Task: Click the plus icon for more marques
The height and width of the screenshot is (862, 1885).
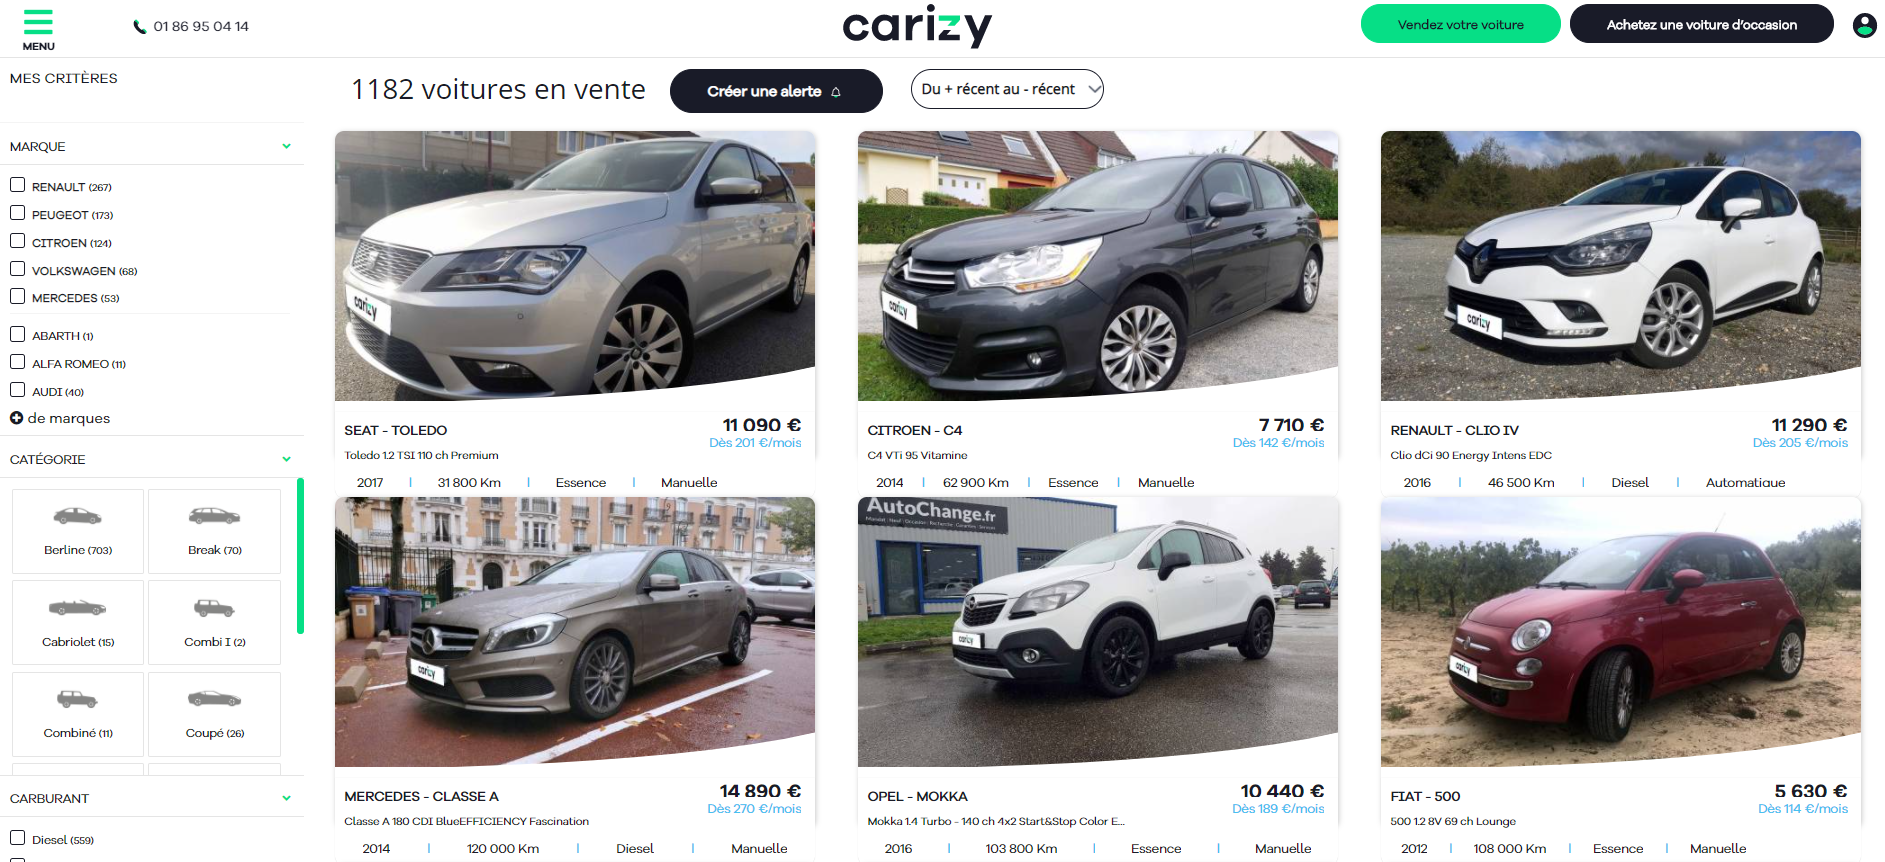Action: (x=16, y=418)
